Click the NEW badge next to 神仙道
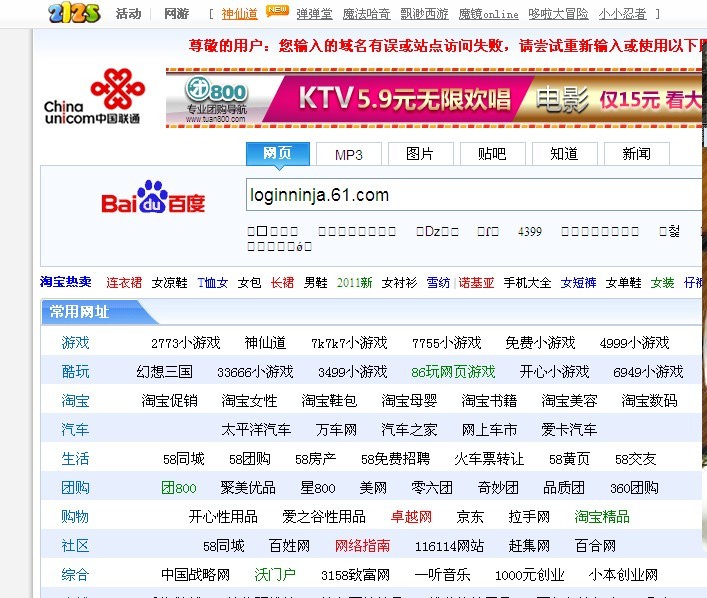Image resolution: width=707 pixels, height=598 pixels. [x=277, y=11]
